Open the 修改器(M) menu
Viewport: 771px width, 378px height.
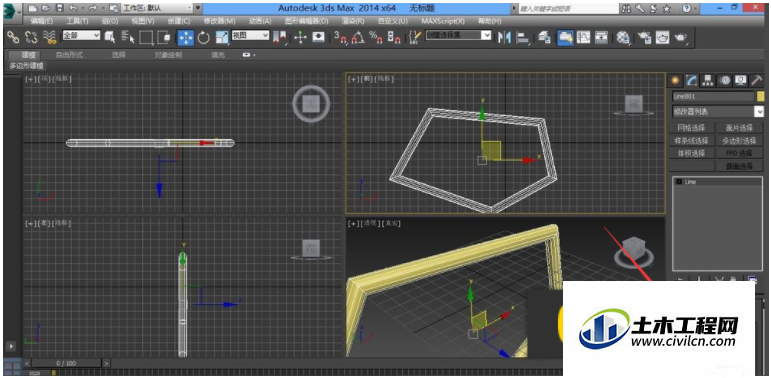[x=219, y=21]
